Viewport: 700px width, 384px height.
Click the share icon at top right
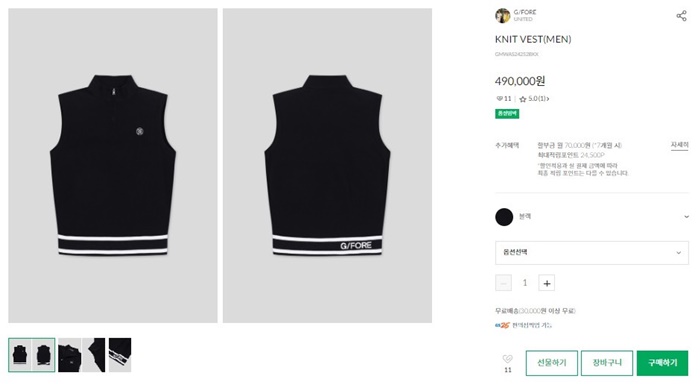pos(681,16)
